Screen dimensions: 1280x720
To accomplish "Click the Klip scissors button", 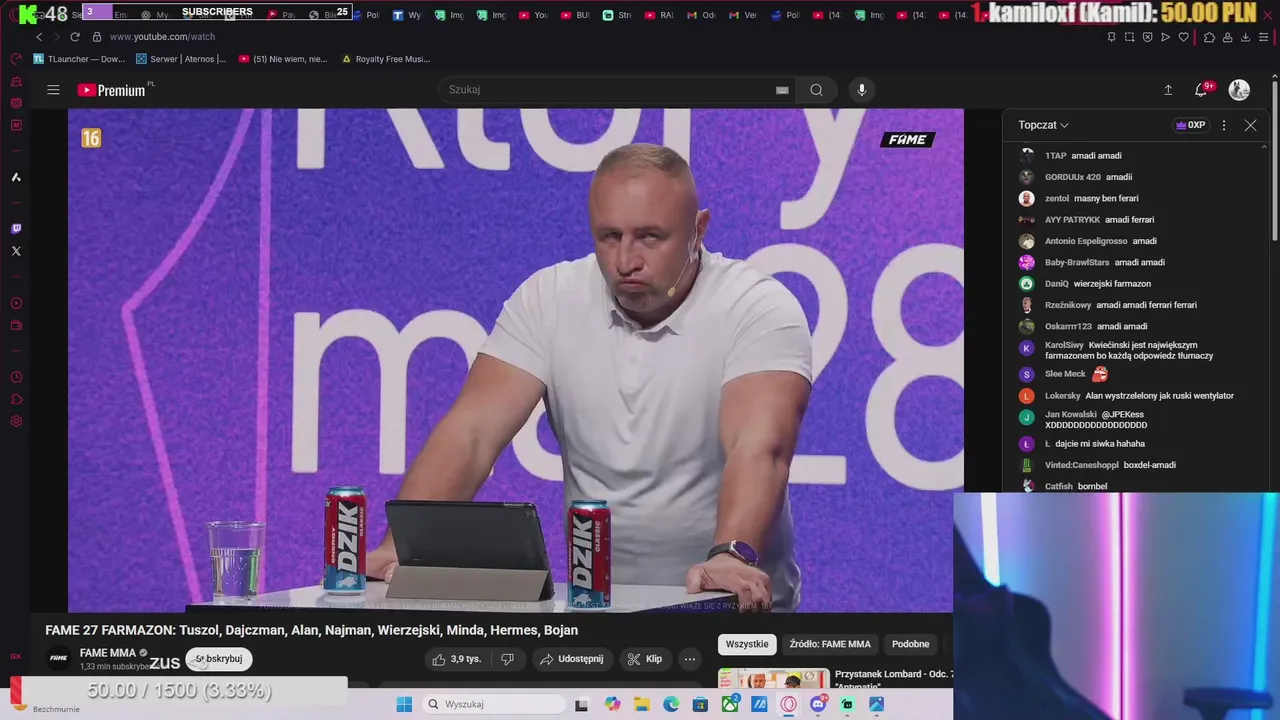I will [644, 659].
